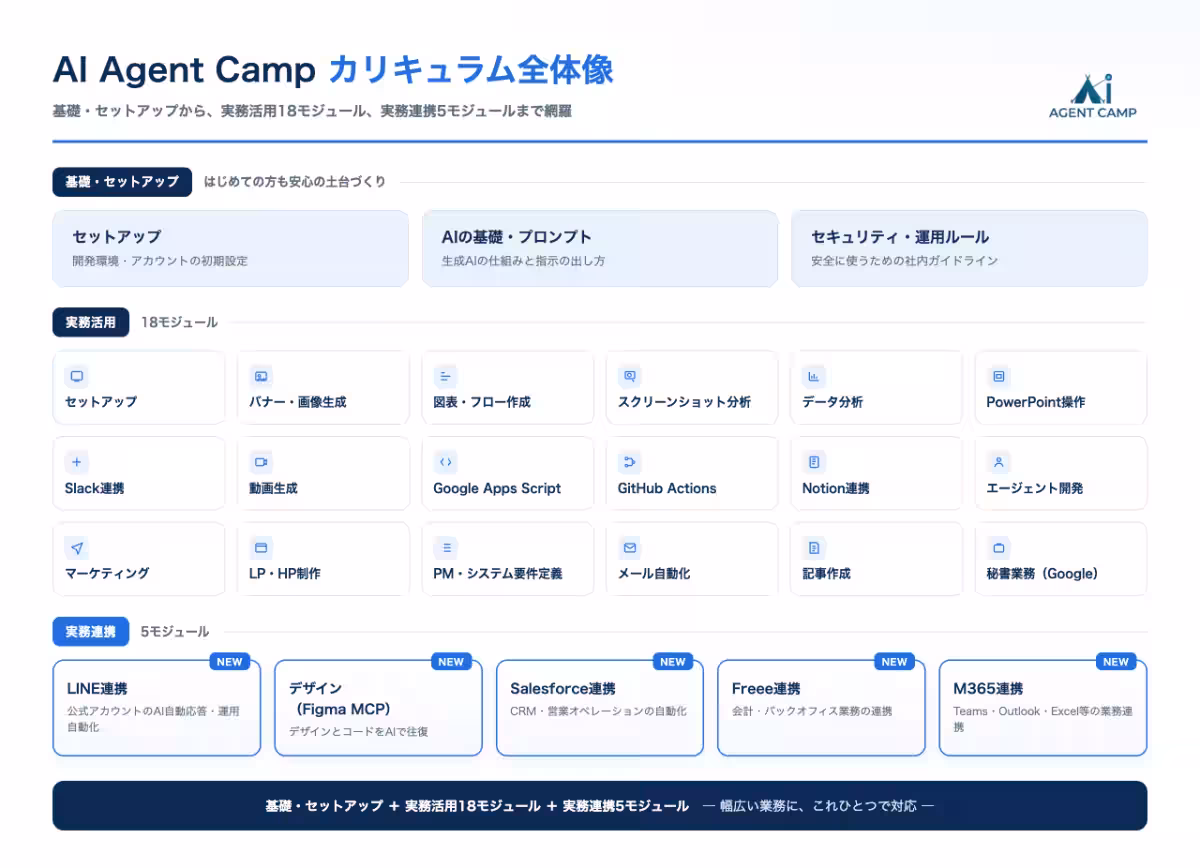Viewport: 1200px width, 868px height.
Task: Open the Salesforce連携 module card
Action: 600,707
